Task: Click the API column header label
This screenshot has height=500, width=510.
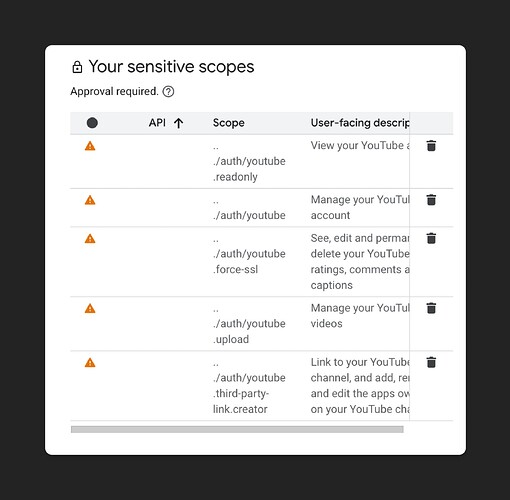Action: point(157,123)
